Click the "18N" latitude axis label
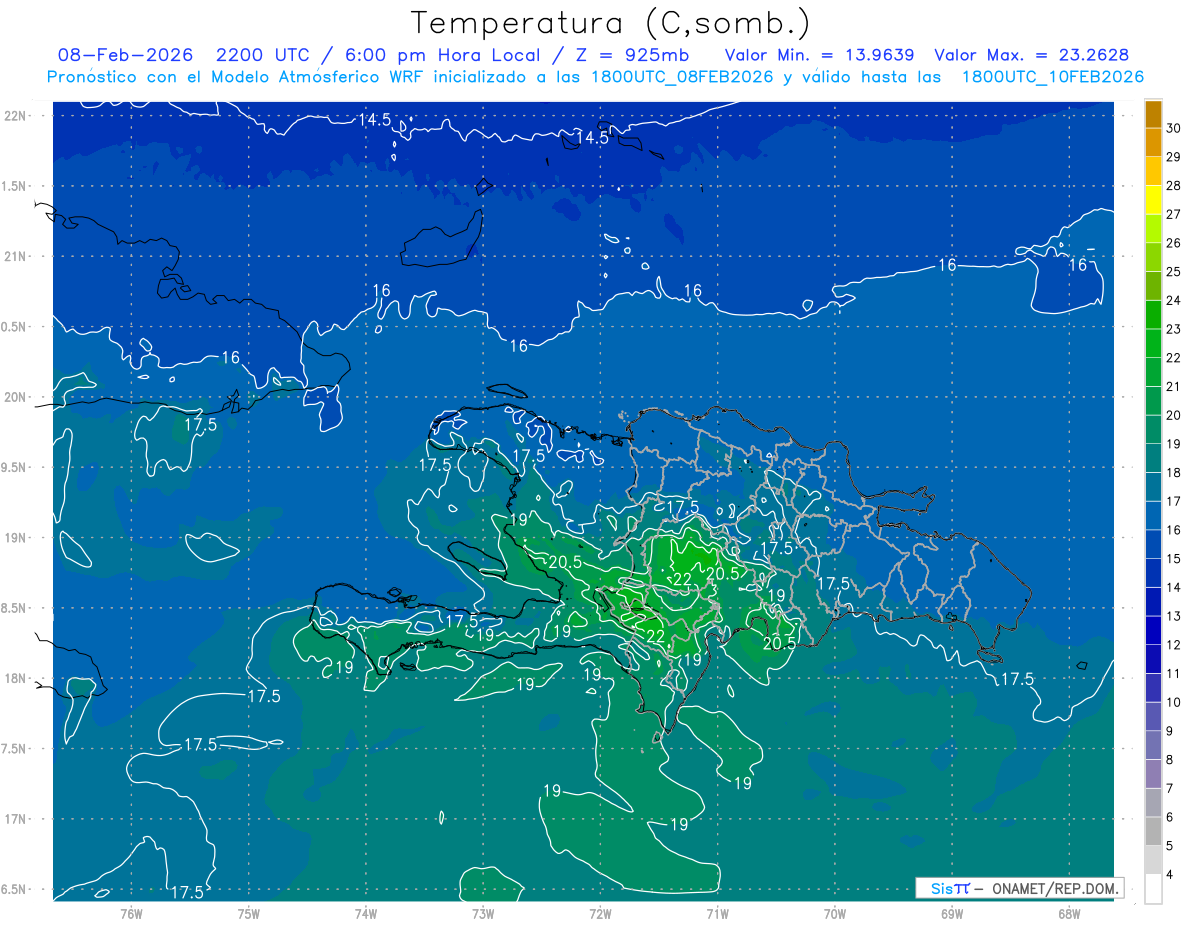 [16, 679]
